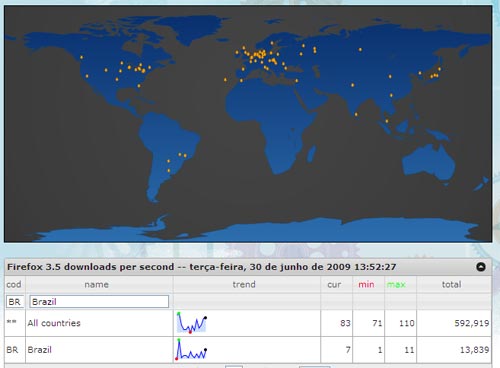Open the Brazil trend sparkline

tap(192, 349)
